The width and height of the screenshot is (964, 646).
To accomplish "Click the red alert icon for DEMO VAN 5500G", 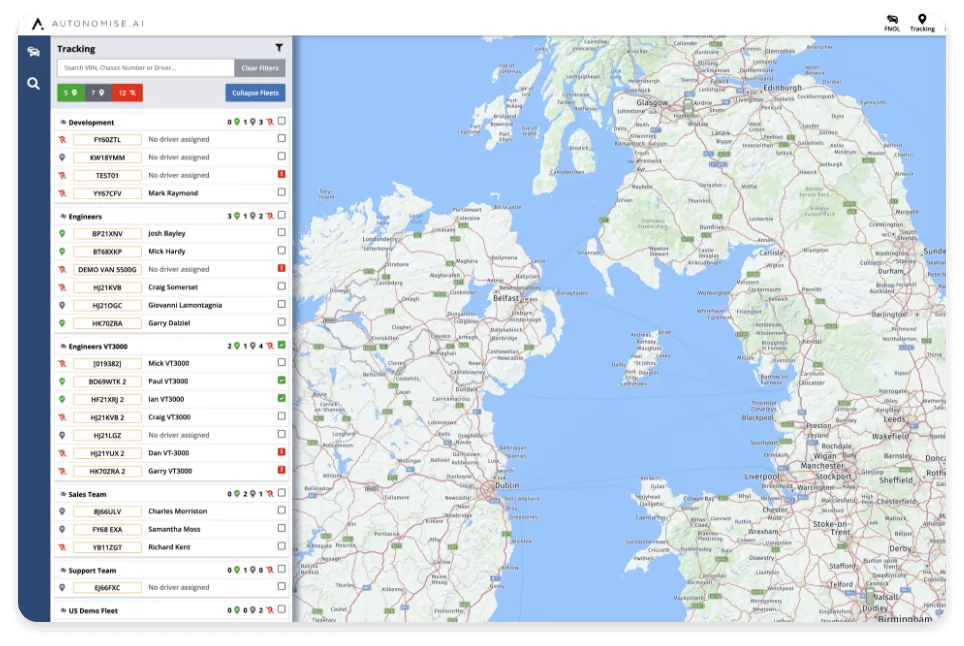I will click(281, 269).
